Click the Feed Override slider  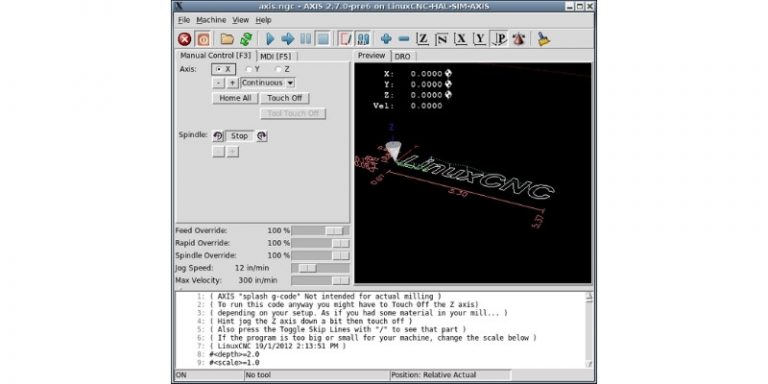[x=320, y=231]
